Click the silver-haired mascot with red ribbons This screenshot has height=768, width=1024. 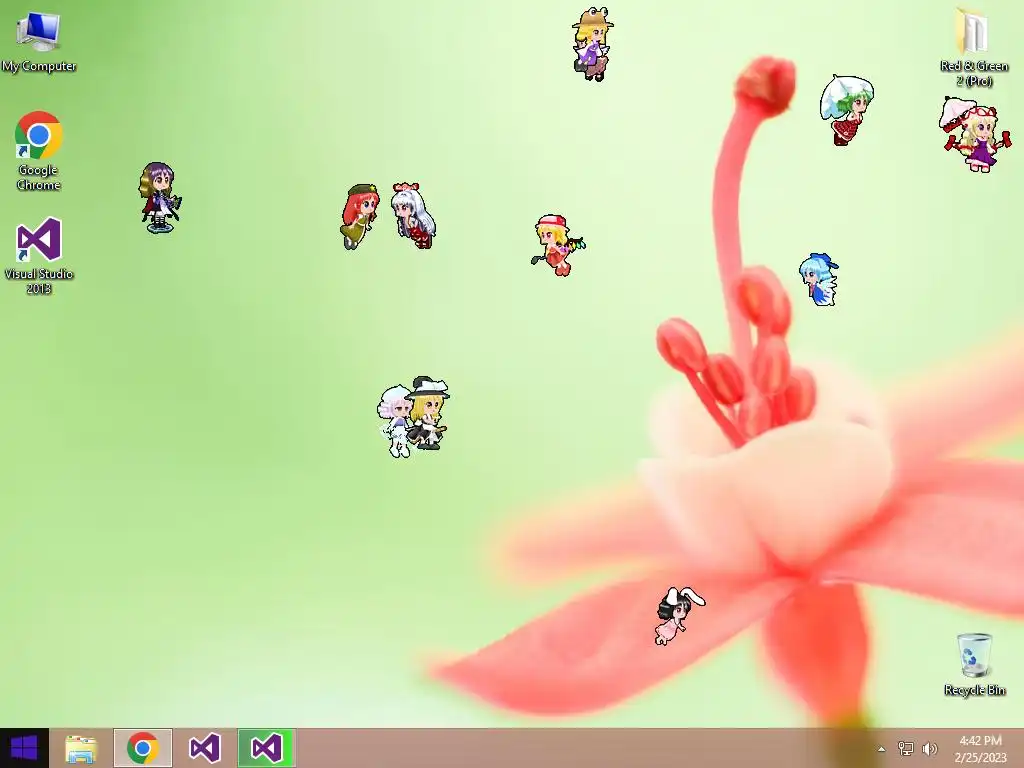[413, 215]
